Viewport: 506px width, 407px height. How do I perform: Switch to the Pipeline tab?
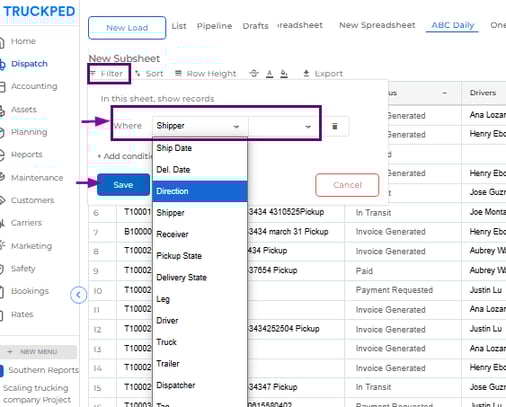click(214, 26)
